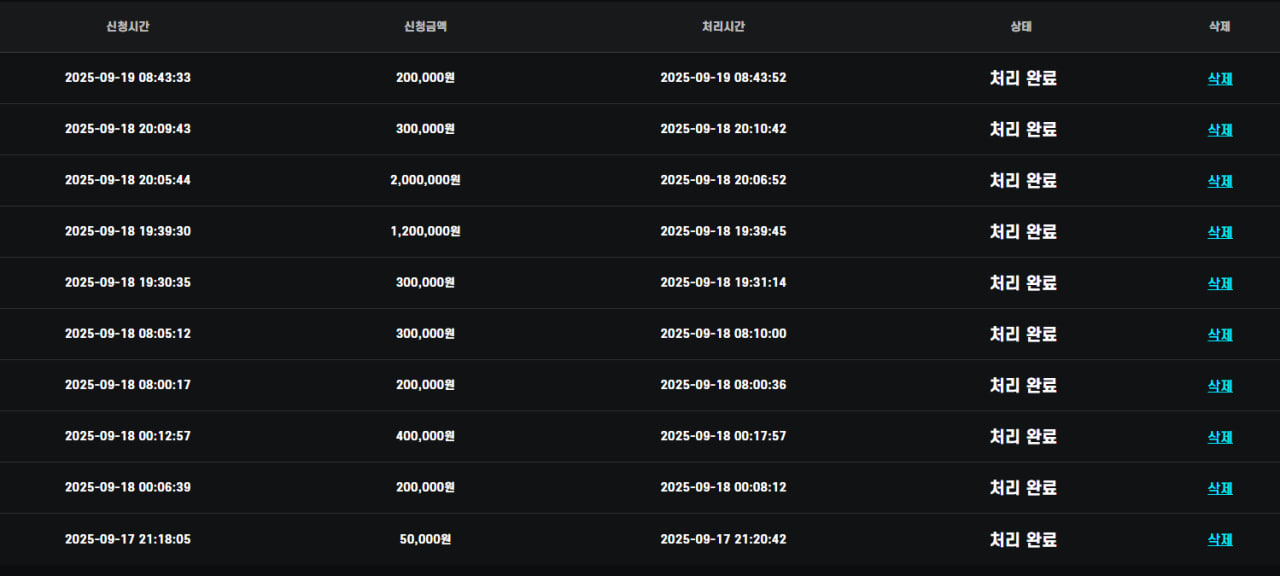This screenshot has width=1280, height=576.
Task: Click 처리 완료 status in the 1,200,000원 row
Action: tap(1023, 232)
